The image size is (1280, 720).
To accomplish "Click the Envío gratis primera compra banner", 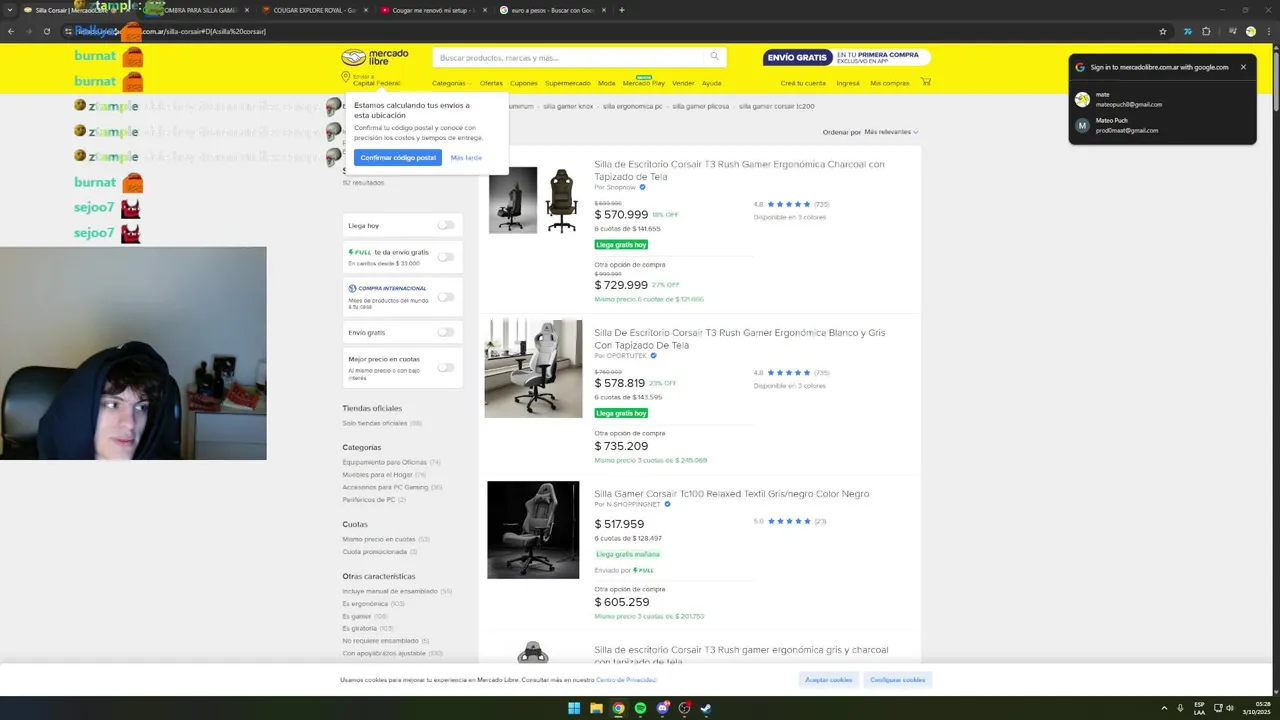I will 846,57.
